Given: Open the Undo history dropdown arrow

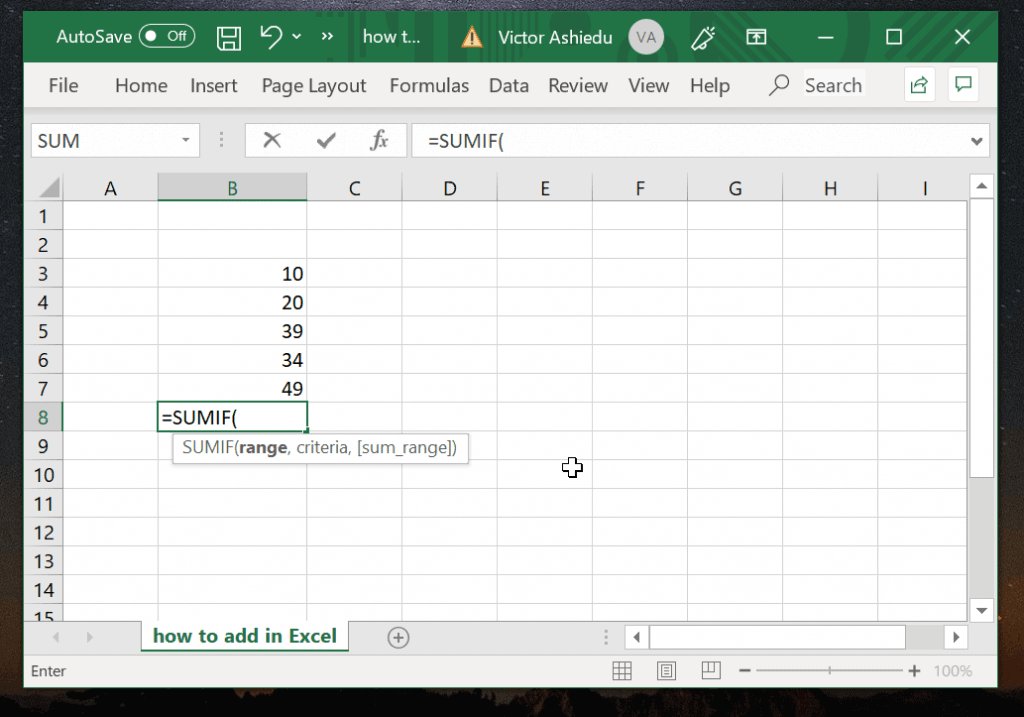Looking at the screenshot, I should 296,37.
